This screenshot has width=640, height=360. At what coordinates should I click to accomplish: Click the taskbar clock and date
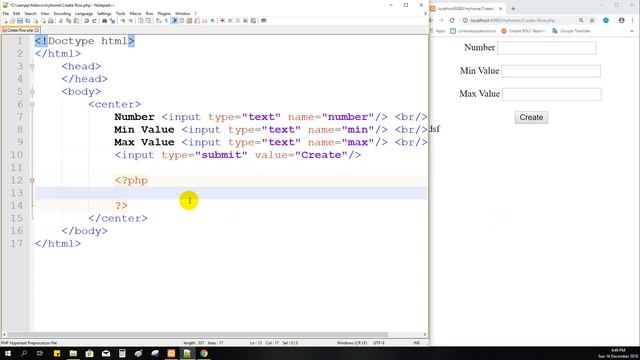pyautogui.click(x=618, y=353)
